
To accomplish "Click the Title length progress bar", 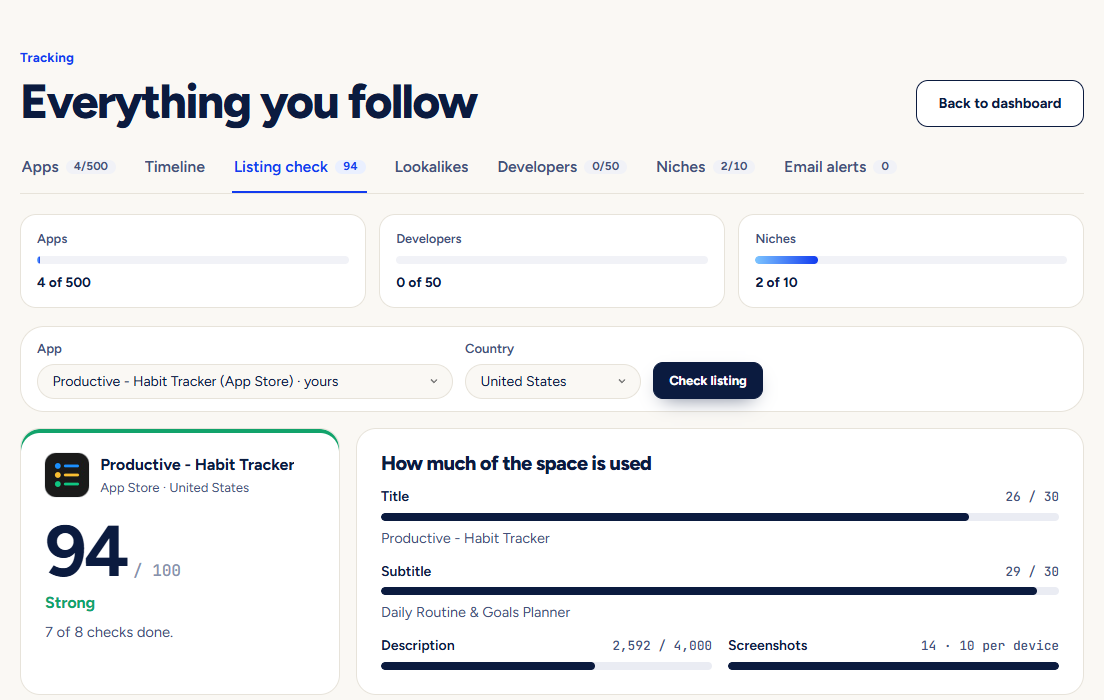I will [x=720, y=517].
